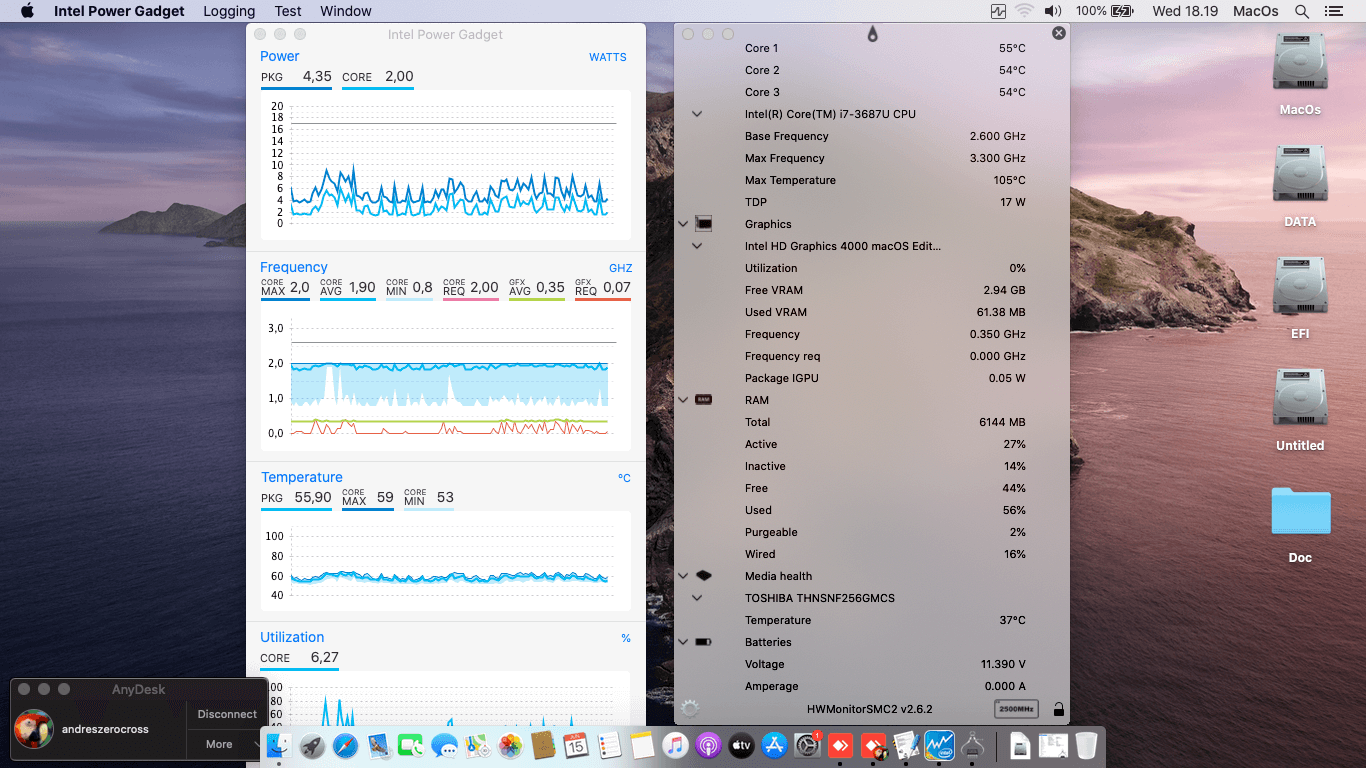The height and width of the screenshot is (768, 1366).
Task: Open Calendar from the Dock
Action: (x=576, y=745)
